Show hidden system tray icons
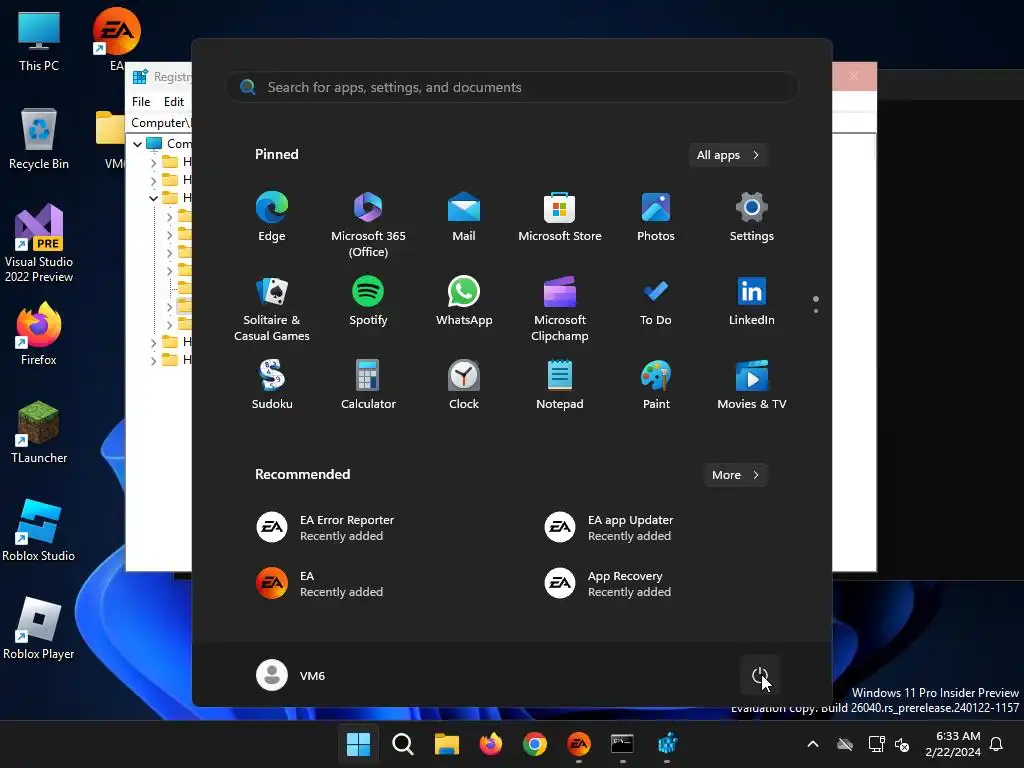Viewport: 1024px width, 768px height. coord(812,744)
